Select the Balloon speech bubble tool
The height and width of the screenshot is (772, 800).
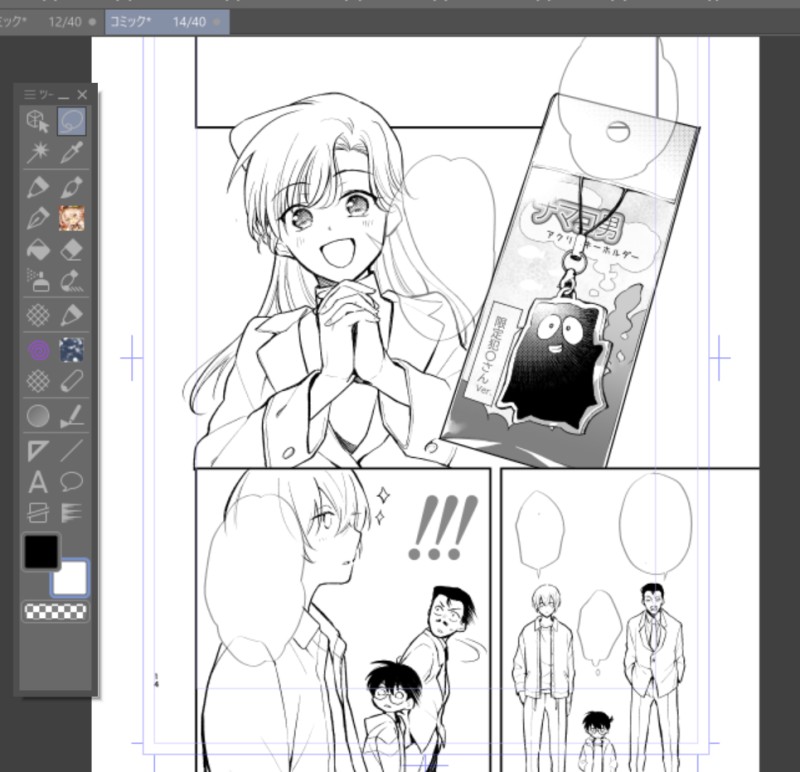(71, 482)
